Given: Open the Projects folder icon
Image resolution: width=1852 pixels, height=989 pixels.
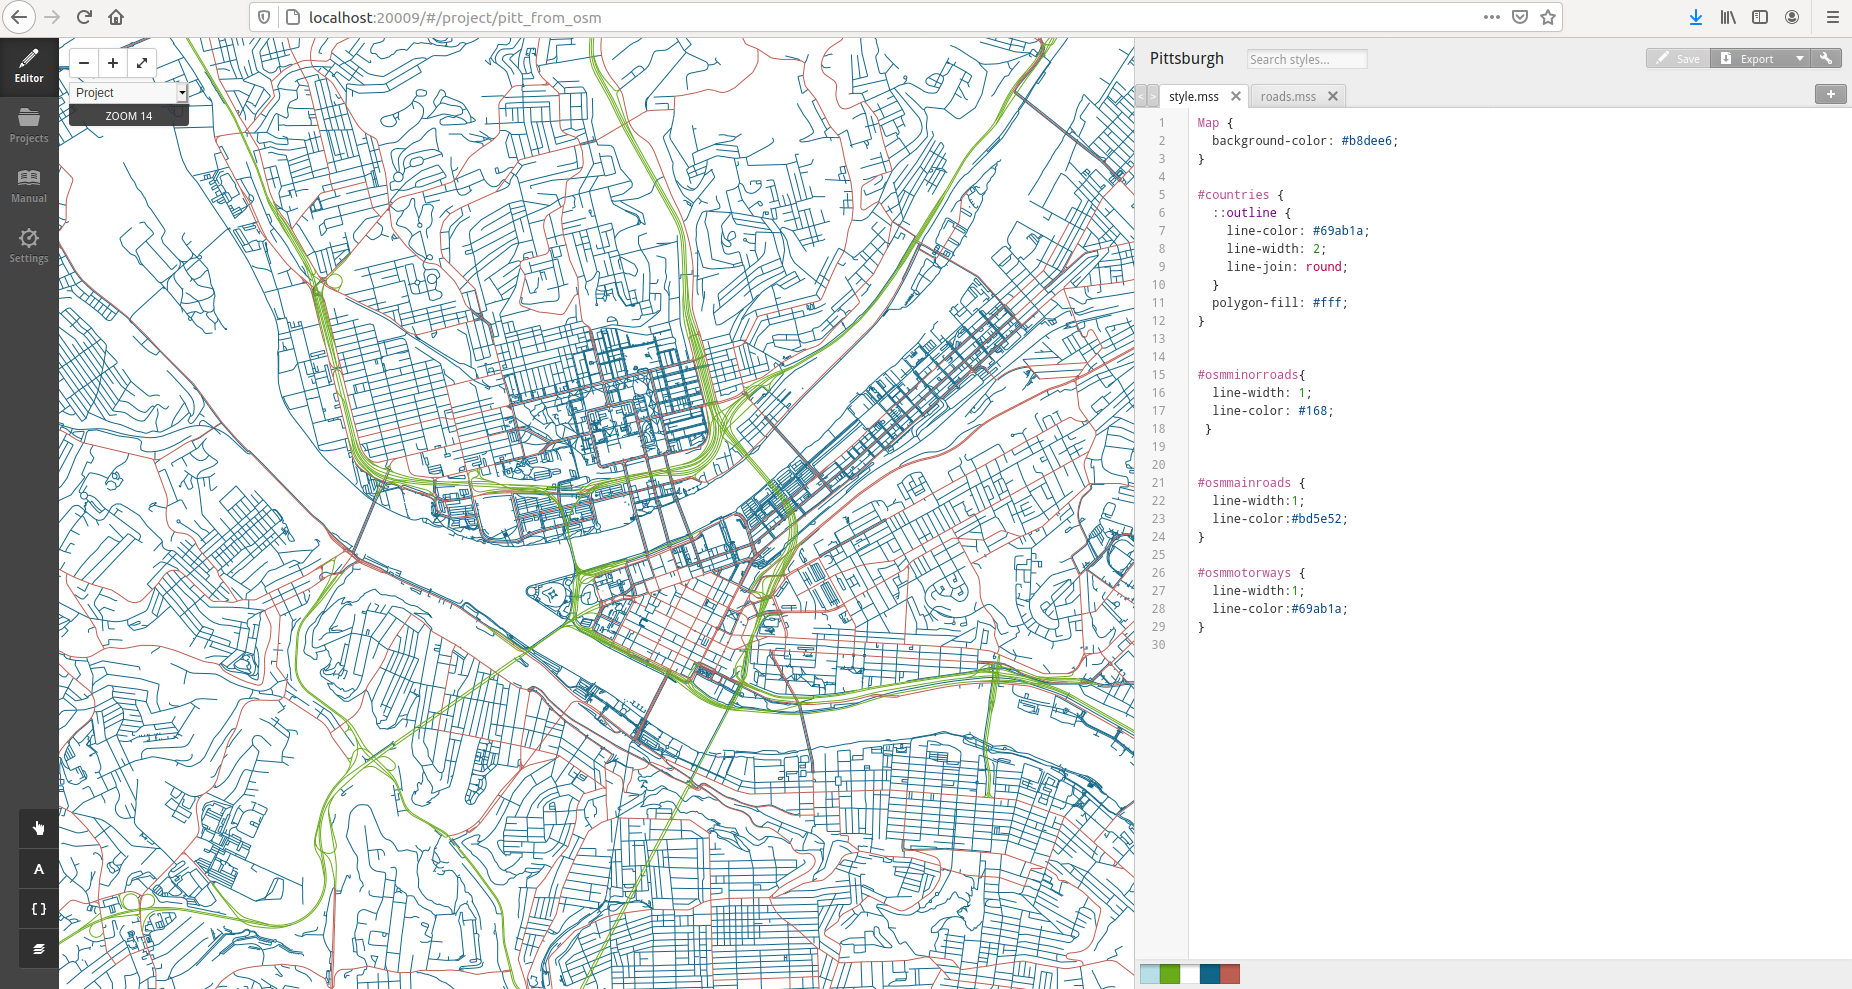Looking at the screenshot, I should coord(29,126).
